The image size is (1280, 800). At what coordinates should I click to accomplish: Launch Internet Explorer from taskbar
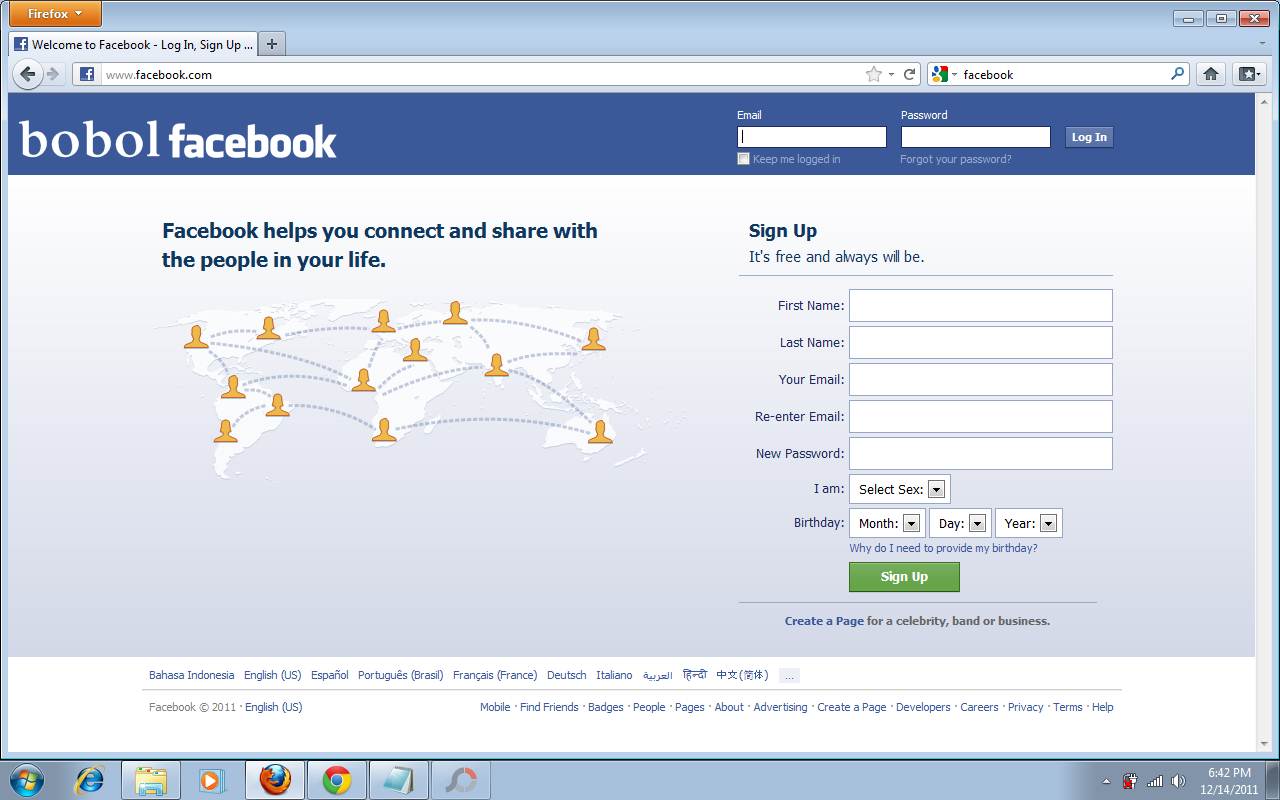[90, 780]
